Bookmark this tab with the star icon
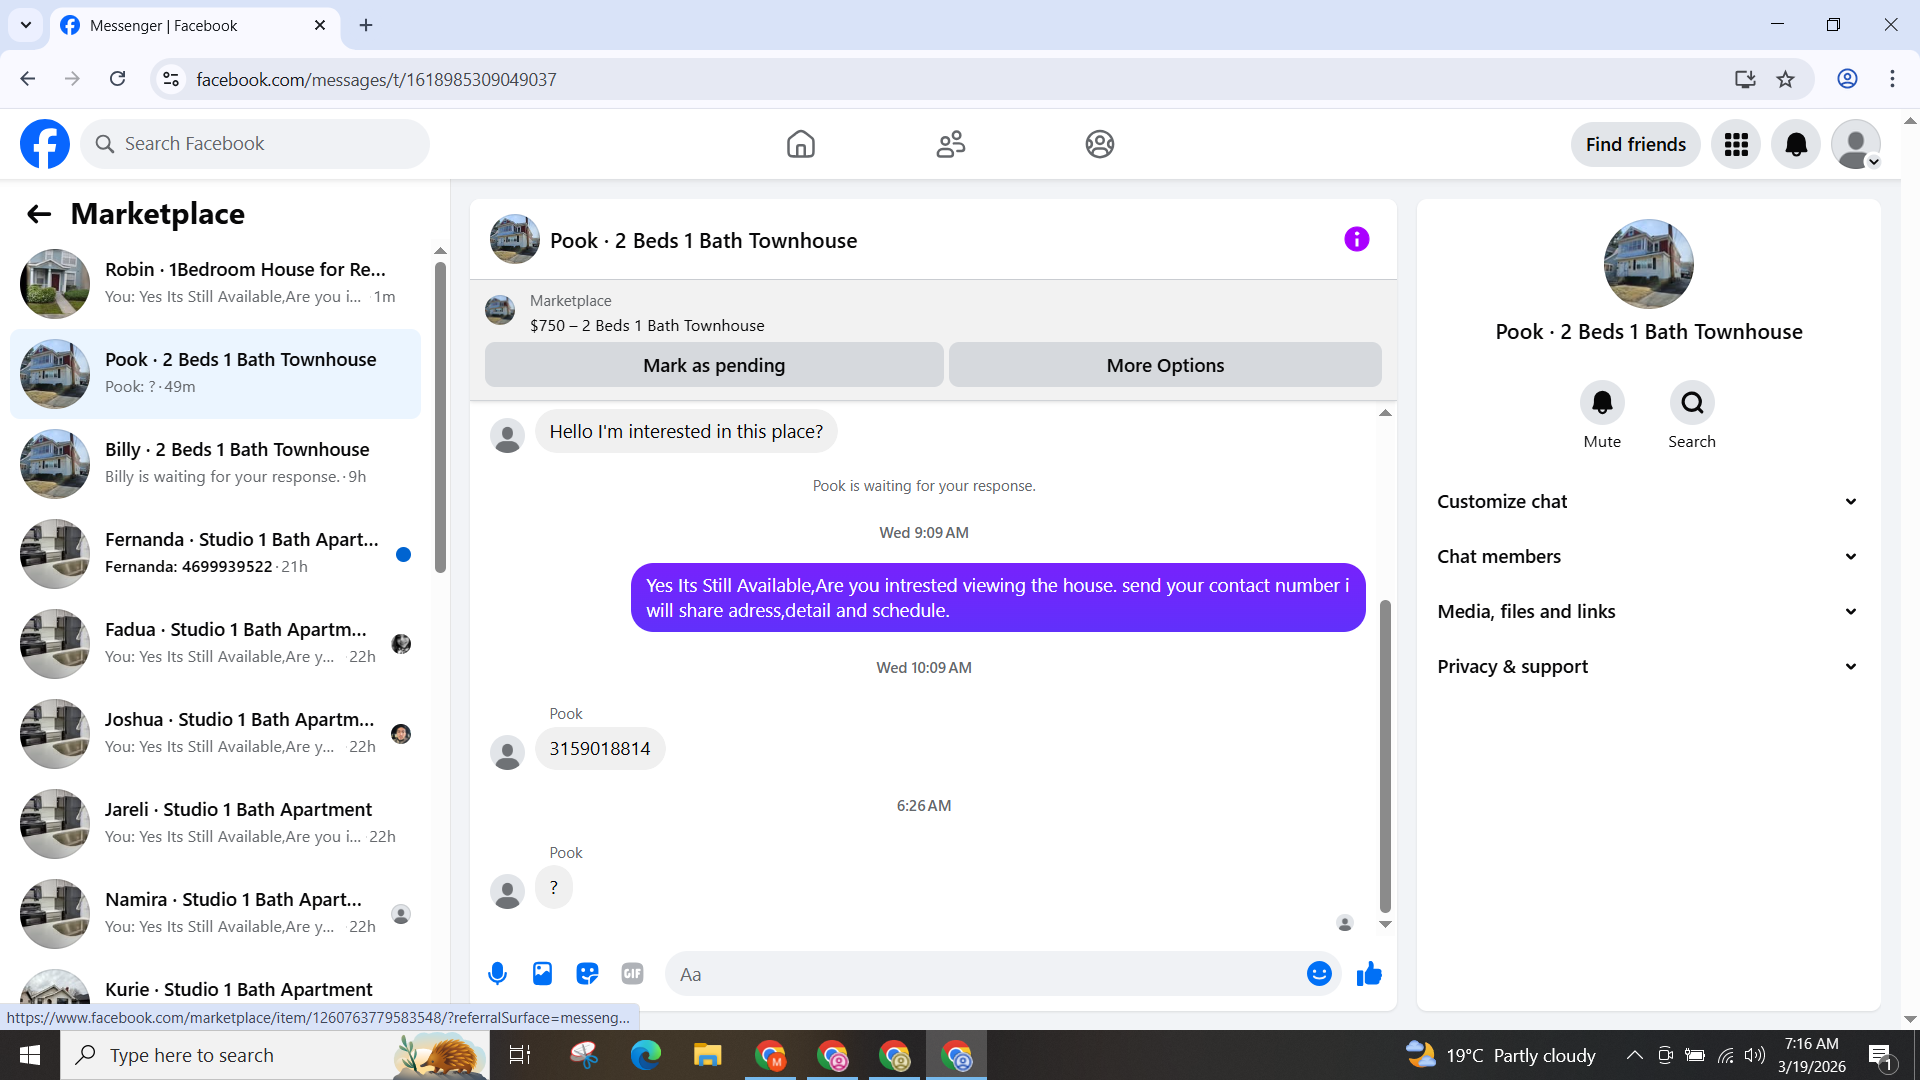 (1785, 79)
